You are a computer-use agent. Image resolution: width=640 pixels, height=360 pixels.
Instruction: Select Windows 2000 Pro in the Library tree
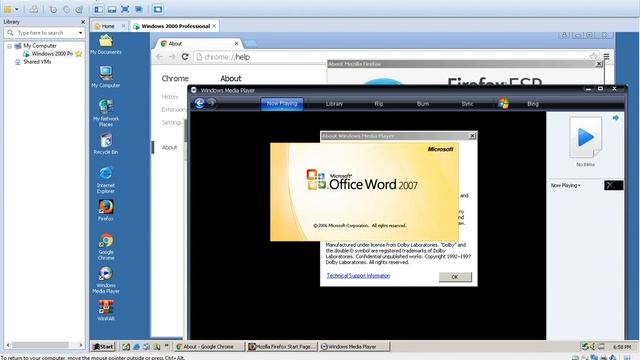coord(52,53)
